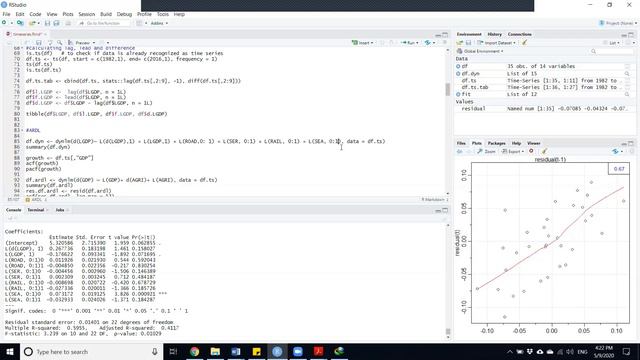
Task: Open df in the data table viewer icon
Action: coord(627,66)
